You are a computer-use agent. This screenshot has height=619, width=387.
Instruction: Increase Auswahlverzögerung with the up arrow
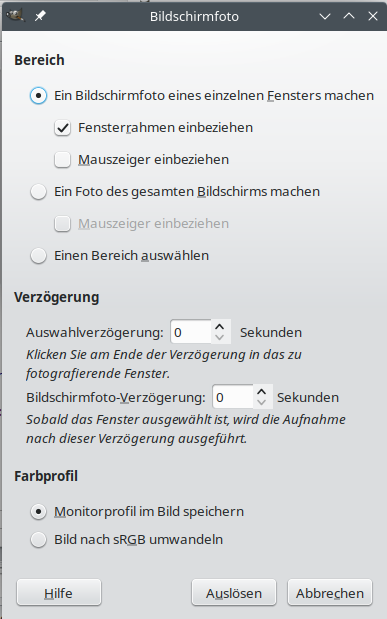click(x=220, y=327)
